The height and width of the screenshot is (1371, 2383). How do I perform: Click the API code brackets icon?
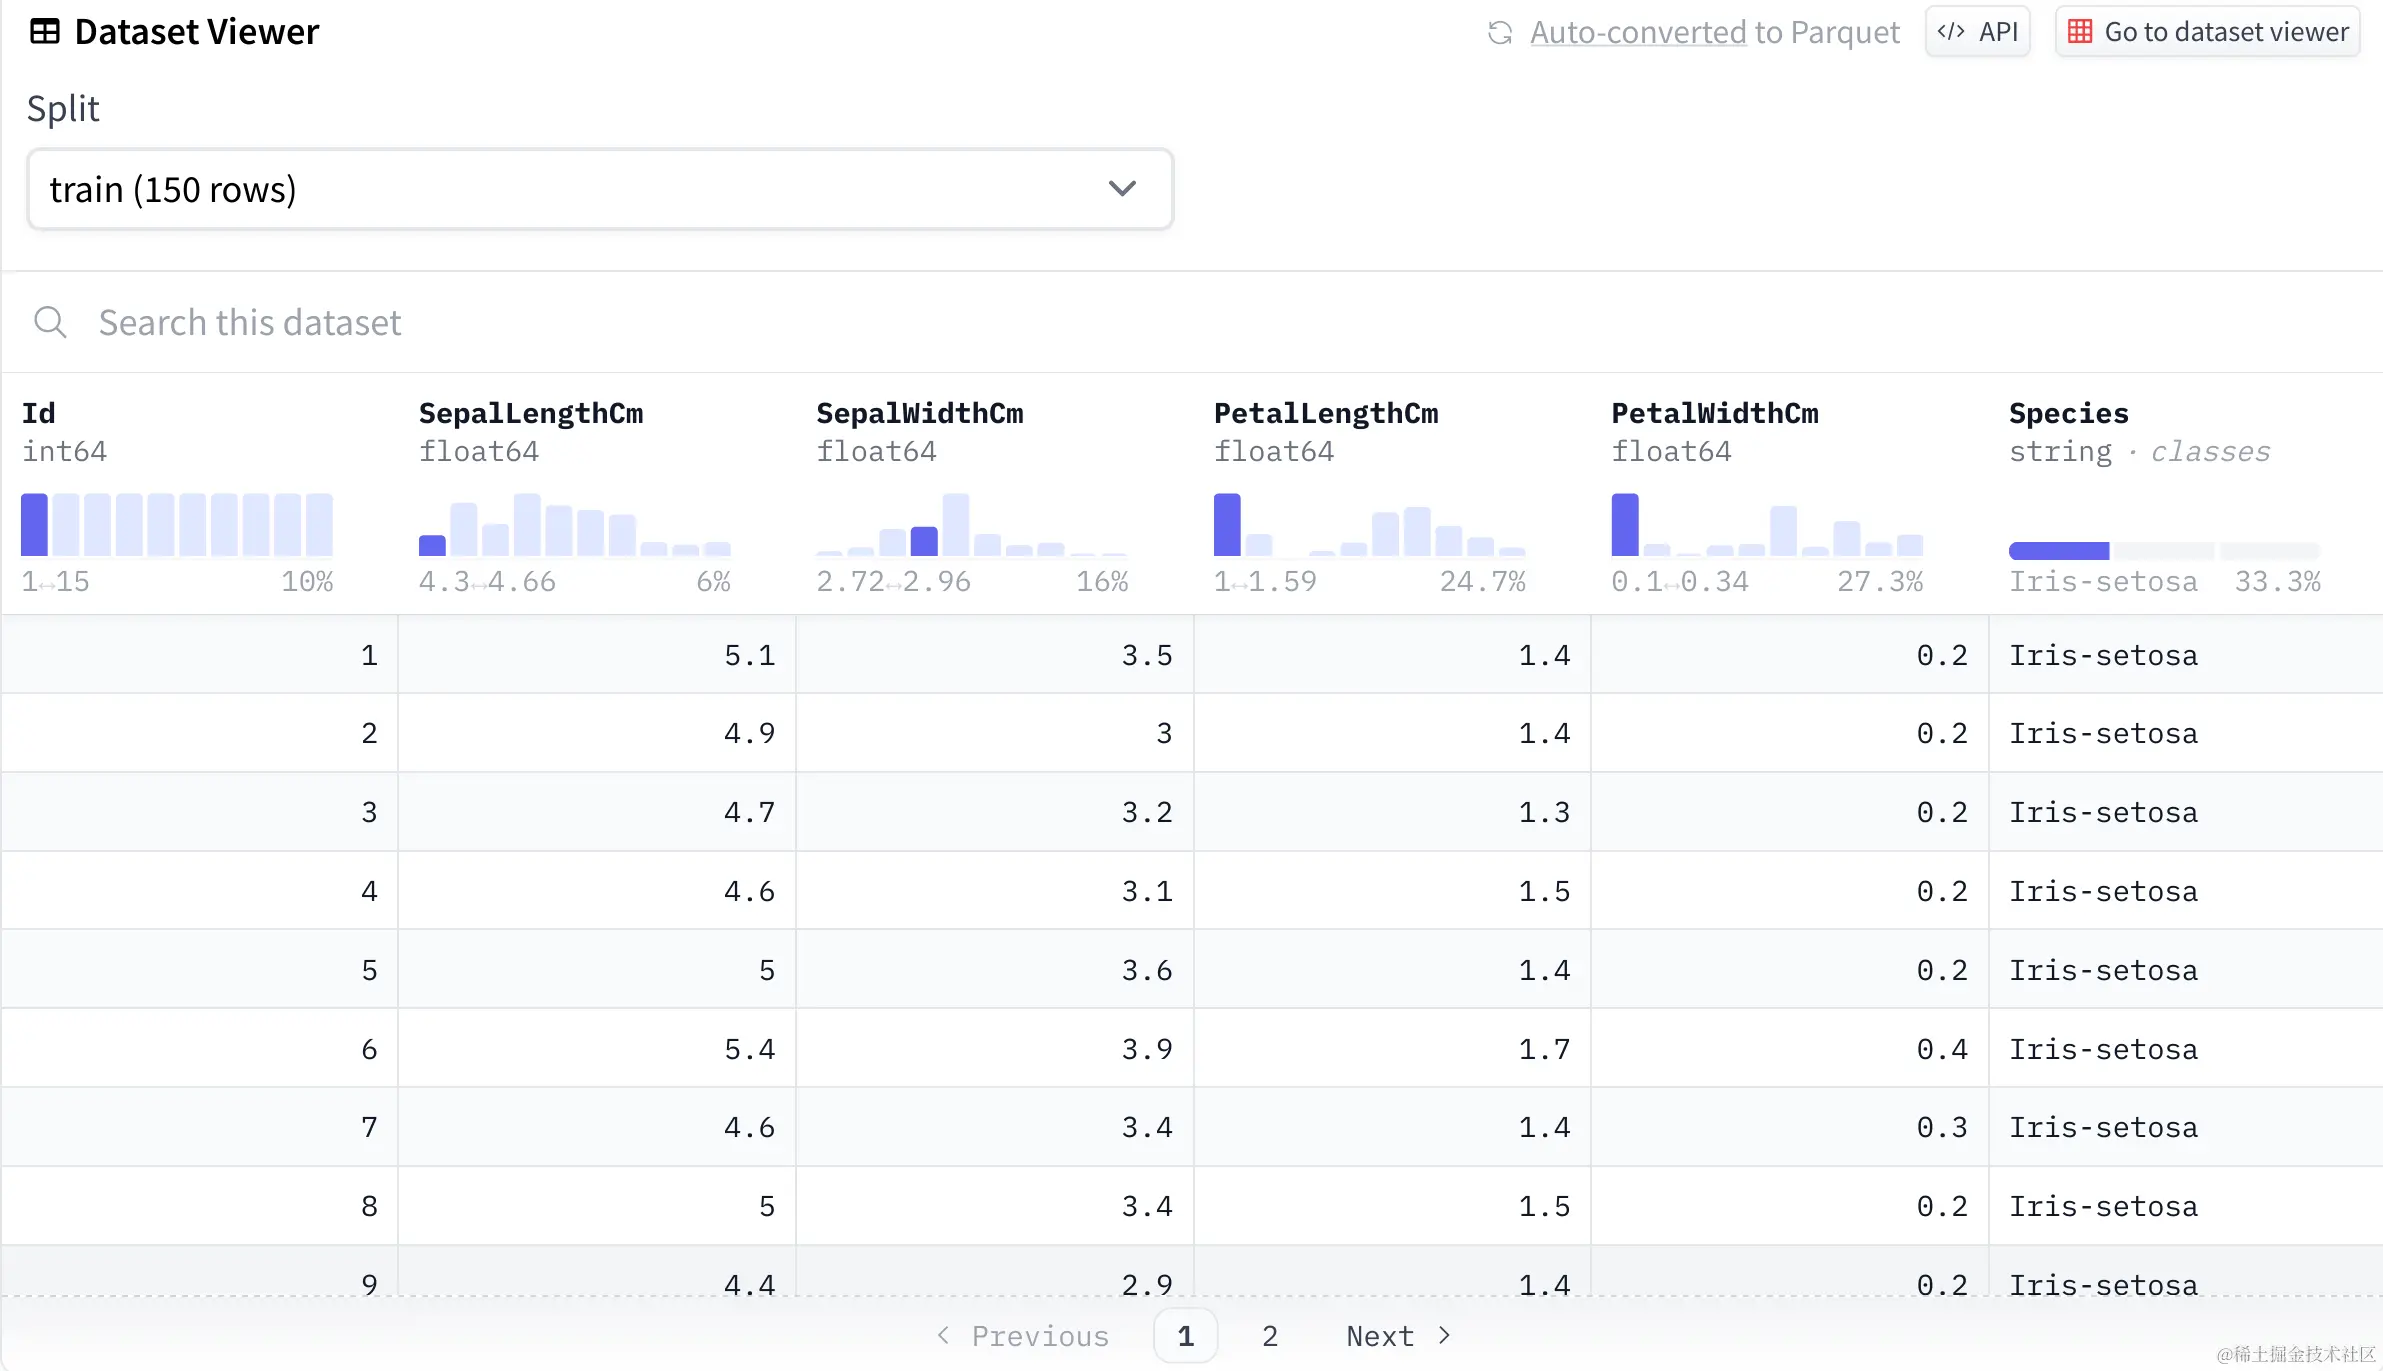tap(1951, 32)
